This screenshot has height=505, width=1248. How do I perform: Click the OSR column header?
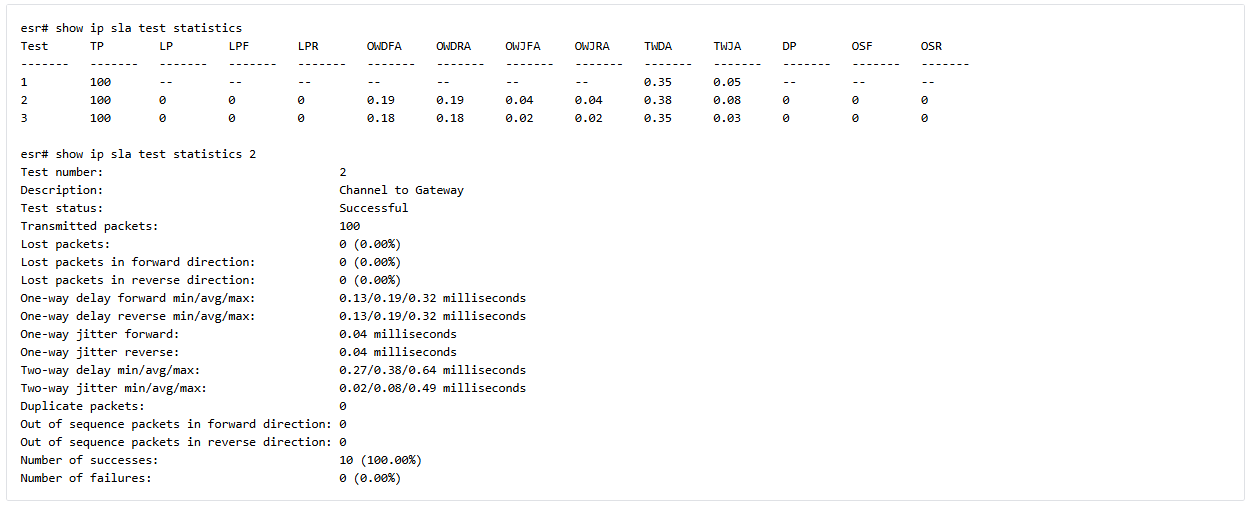click(x=931, y=46)
